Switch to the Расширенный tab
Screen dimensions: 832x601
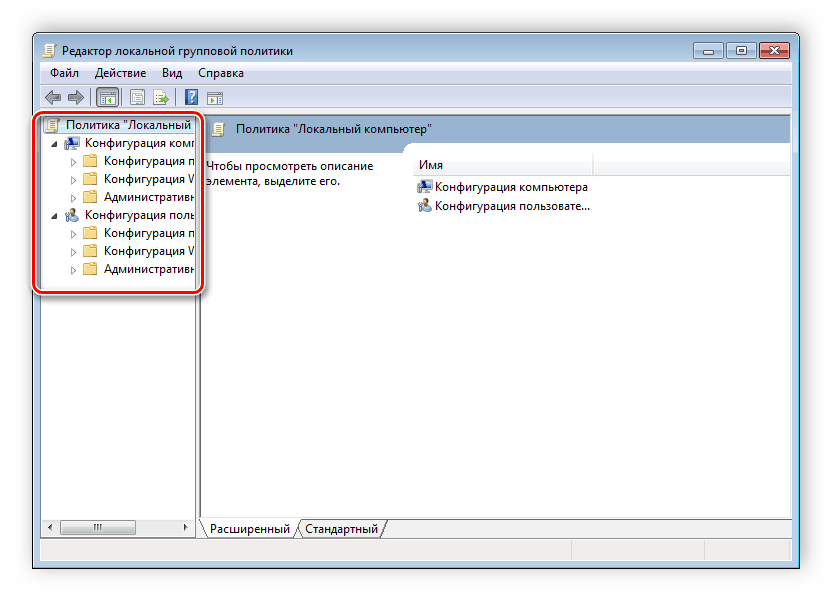coord(249,529)
